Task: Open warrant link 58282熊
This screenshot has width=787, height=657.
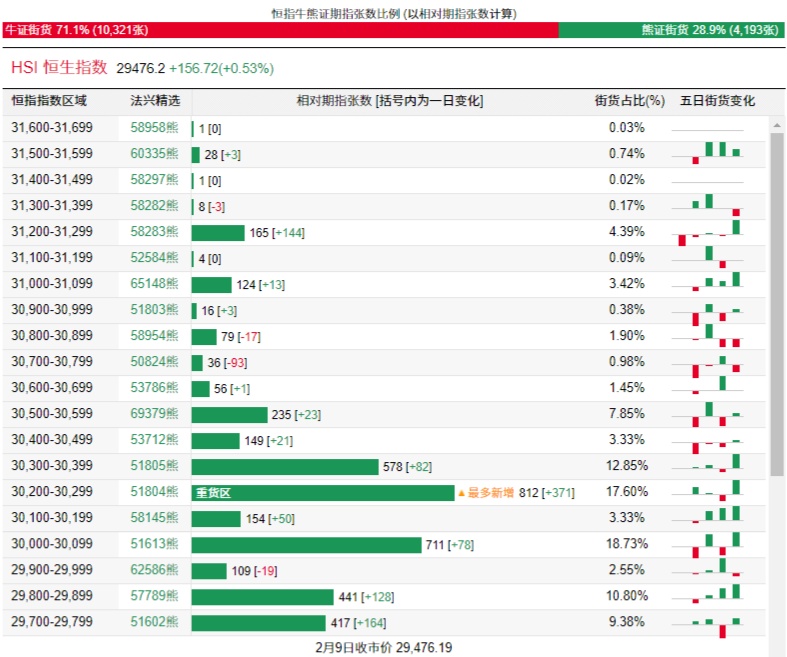Action: (154, 206)
